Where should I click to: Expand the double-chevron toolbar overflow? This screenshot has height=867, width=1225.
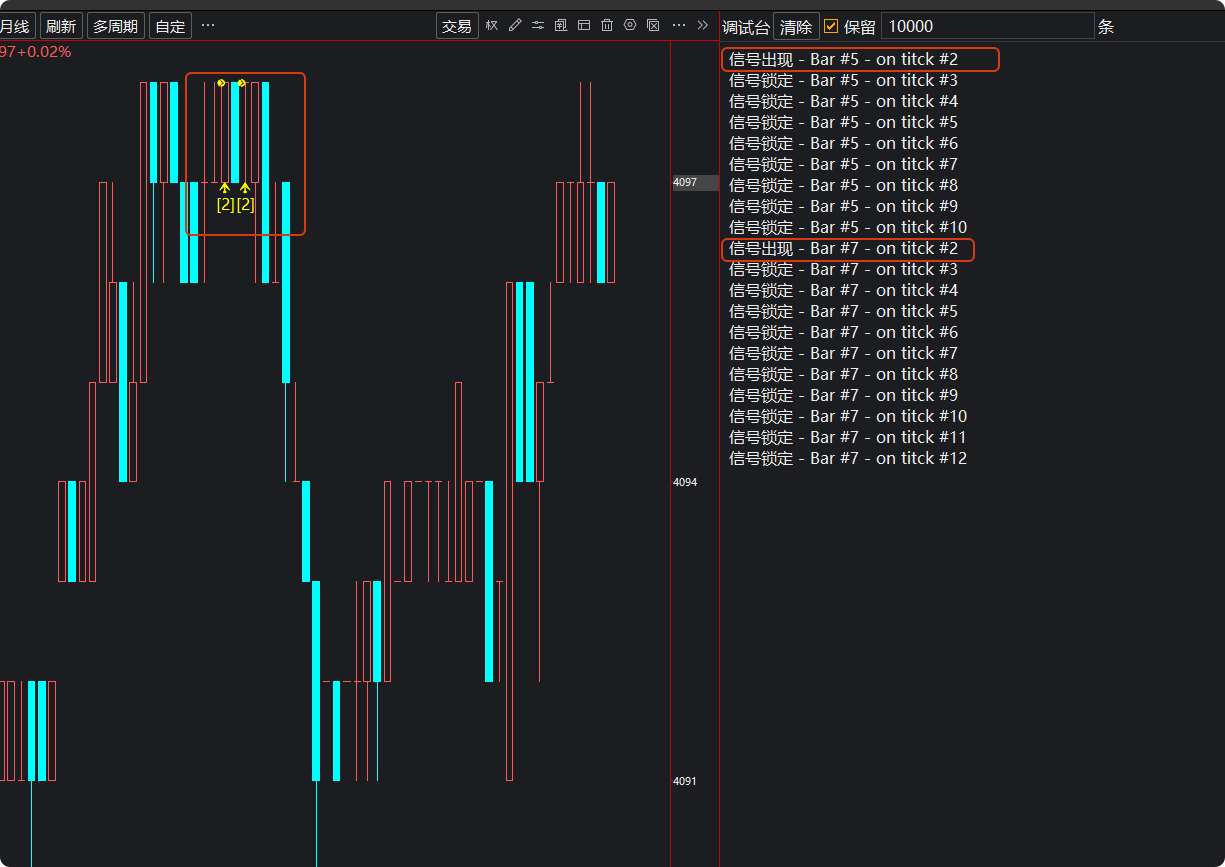(x=702, y=26)
